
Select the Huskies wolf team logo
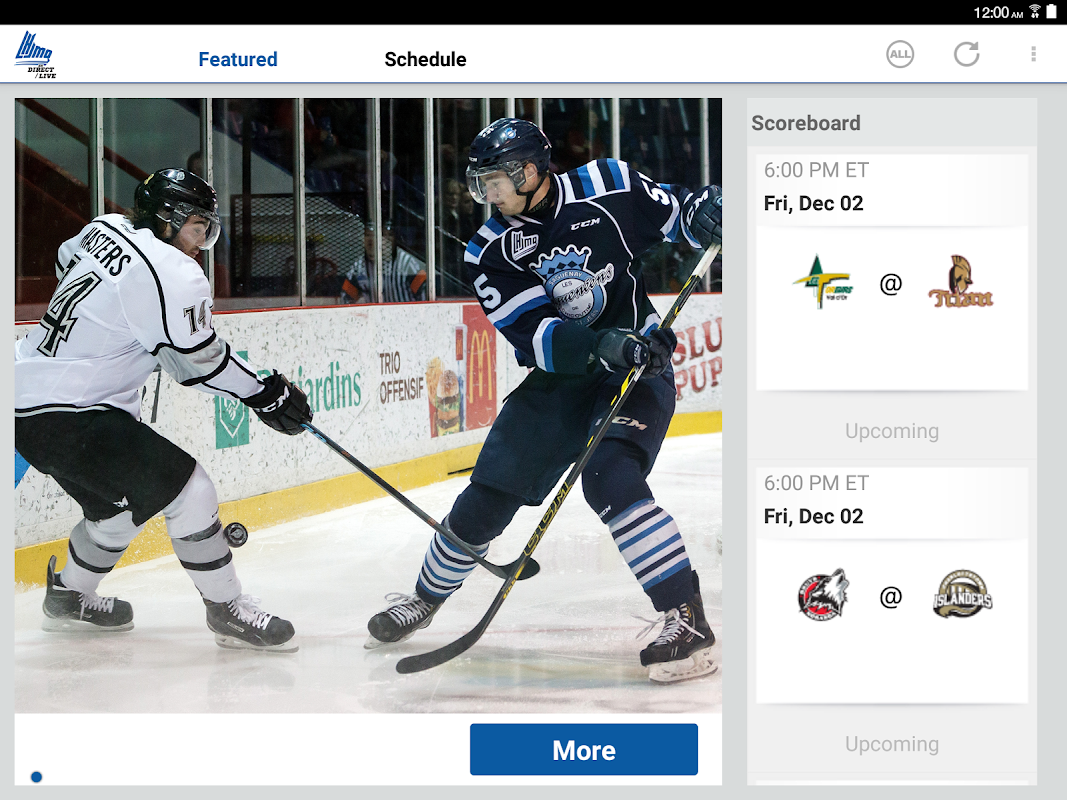pyautogui.click(x=823, y=595)
